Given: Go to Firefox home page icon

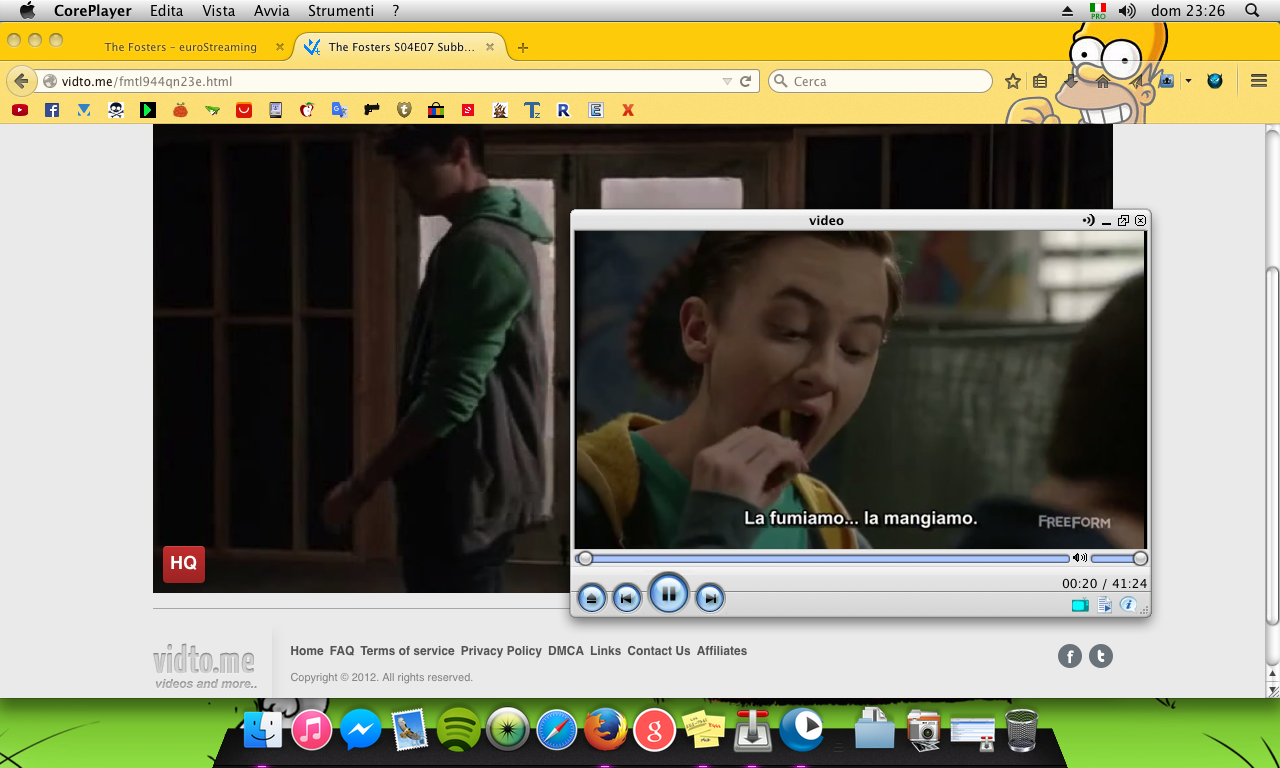Looking at the screenshot, I should [x=1103, y=81].
